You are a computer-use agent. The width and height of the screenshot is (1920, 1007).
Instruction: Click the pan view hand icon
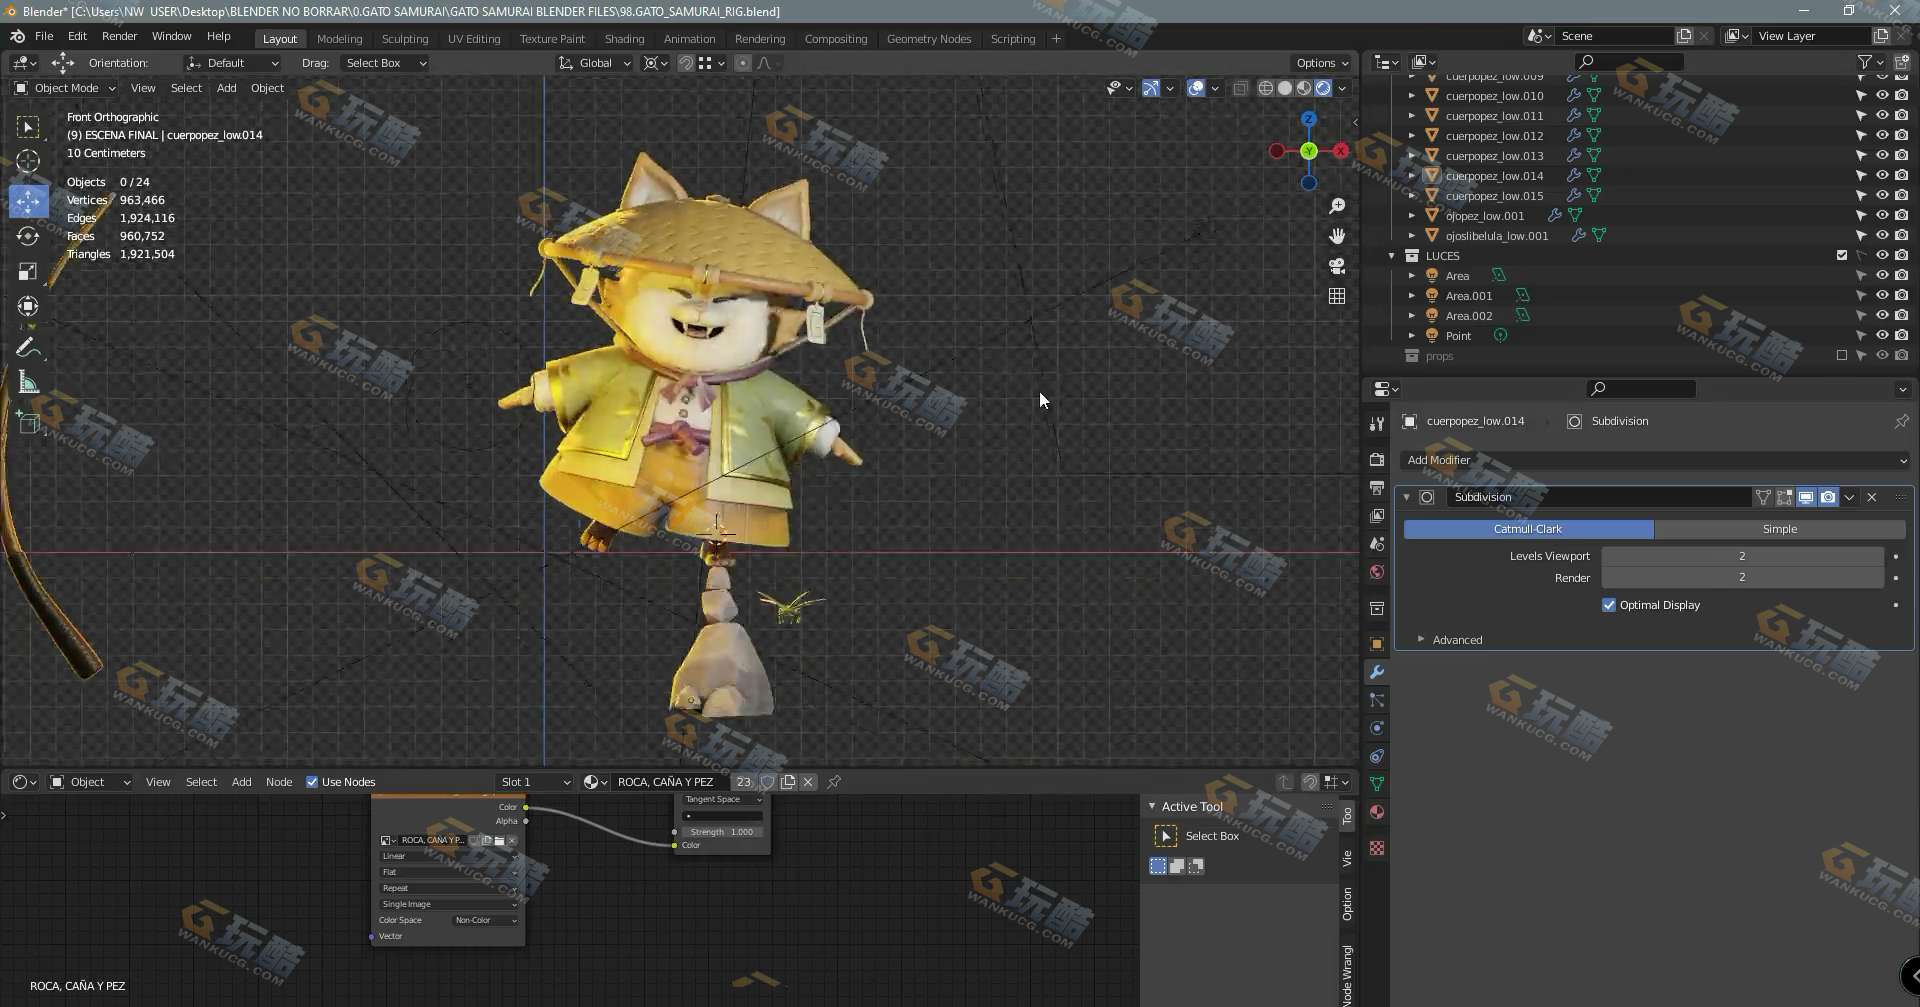click(1337, 236)
